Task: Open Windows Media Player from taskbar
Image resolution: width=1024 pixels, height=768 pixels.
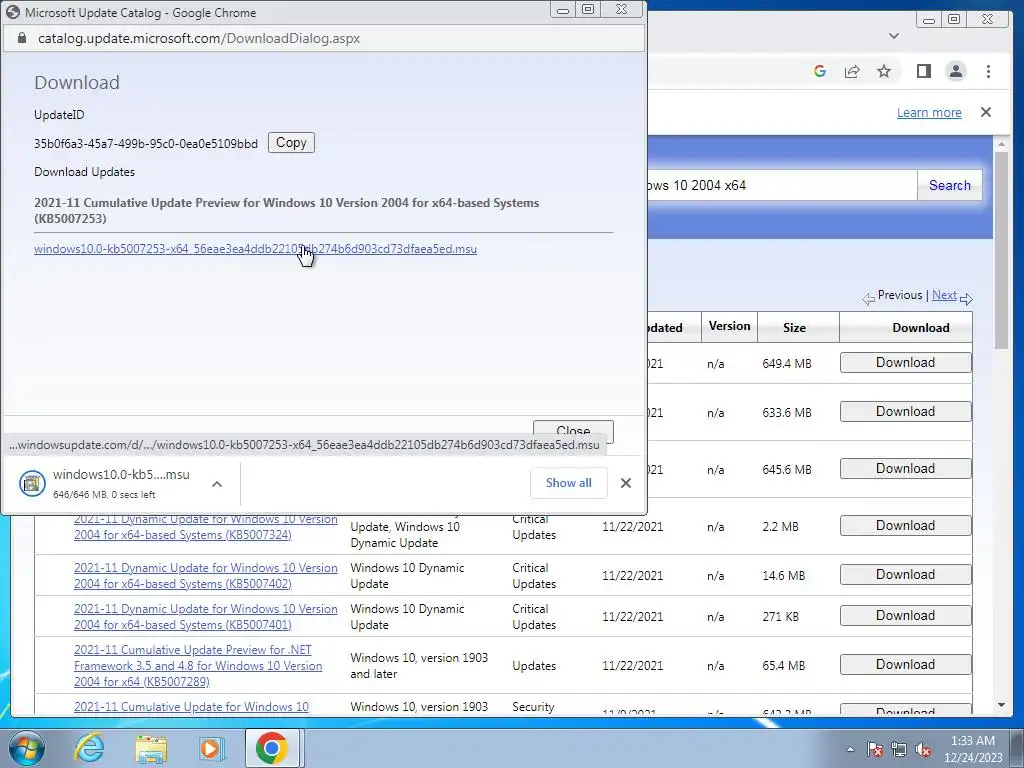Action: click(211, 748)
